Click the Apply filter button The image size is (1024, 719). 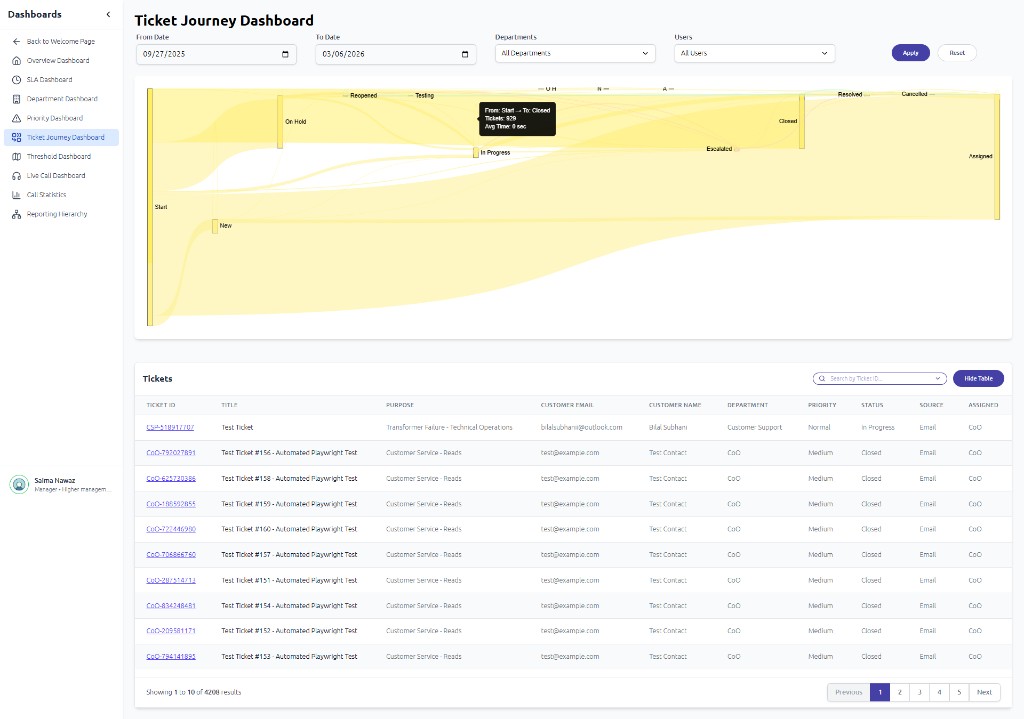910,53
